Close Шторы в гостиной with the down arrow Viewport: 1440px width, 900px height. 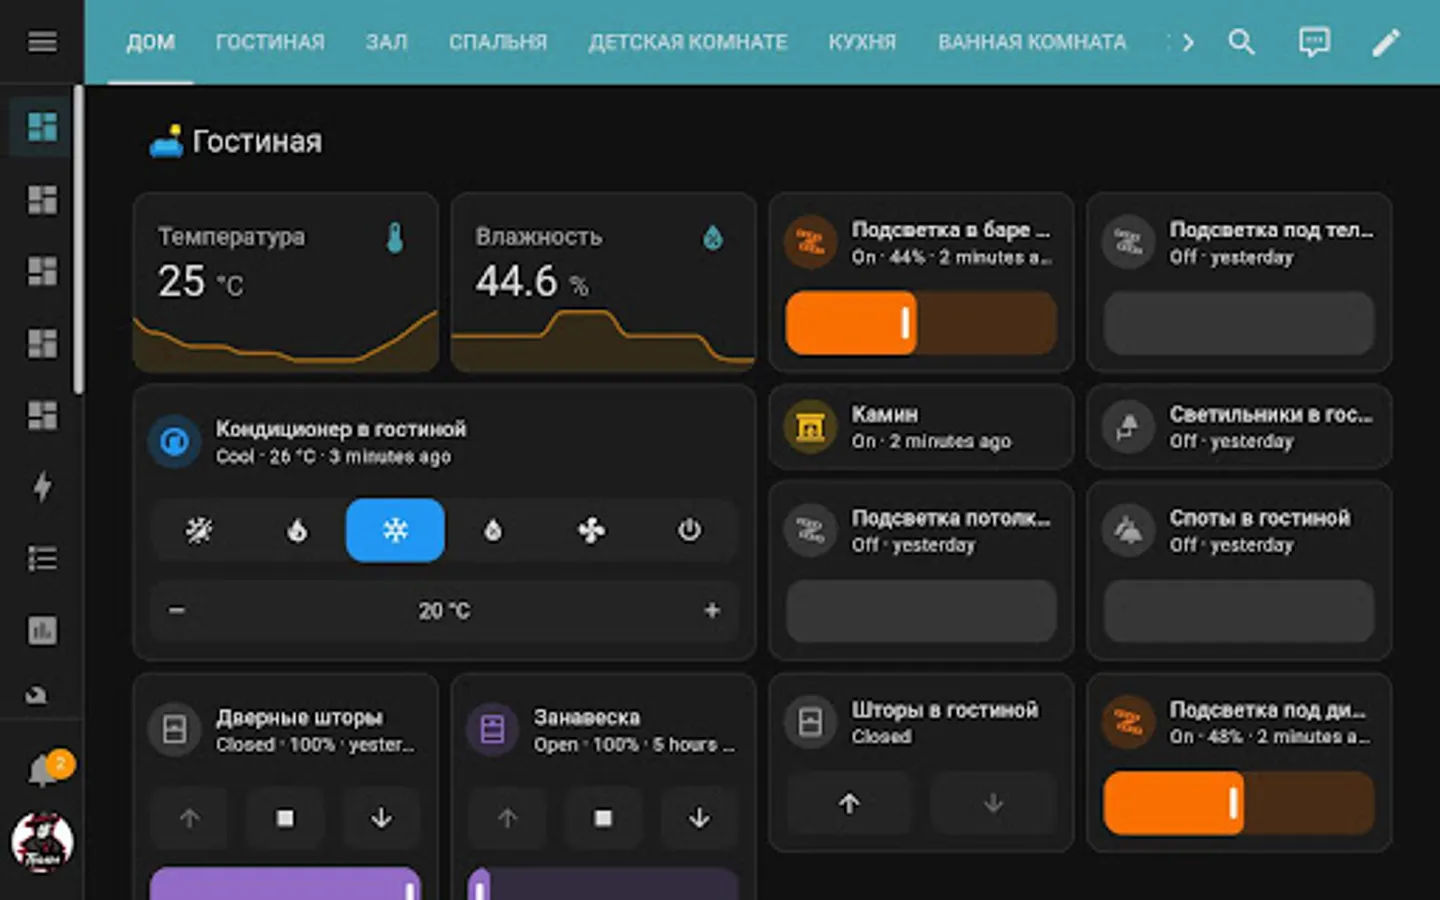coord(993,804)
